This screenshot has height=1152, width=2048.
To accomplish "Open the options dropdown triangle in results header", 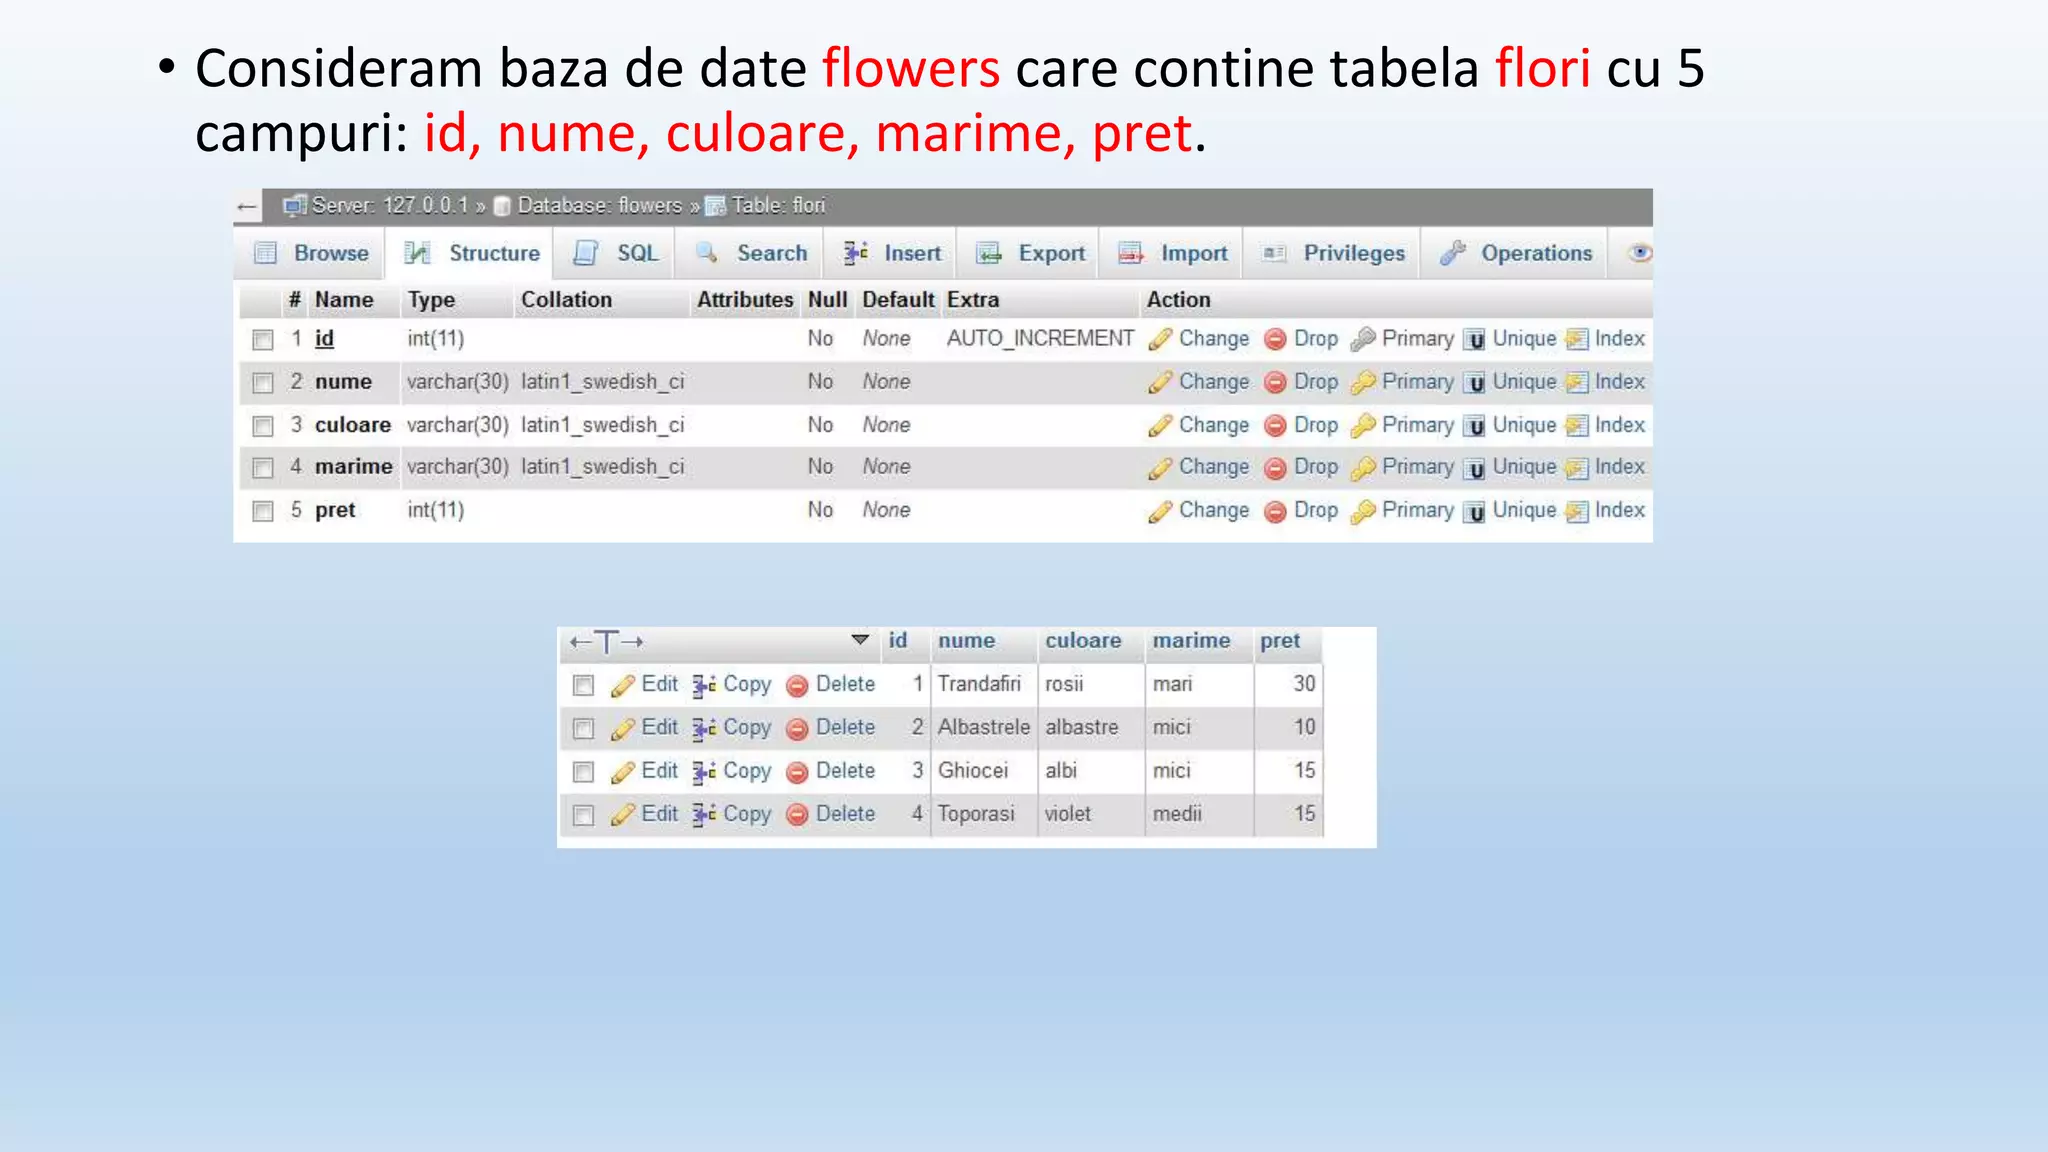I will coord(860,639).
